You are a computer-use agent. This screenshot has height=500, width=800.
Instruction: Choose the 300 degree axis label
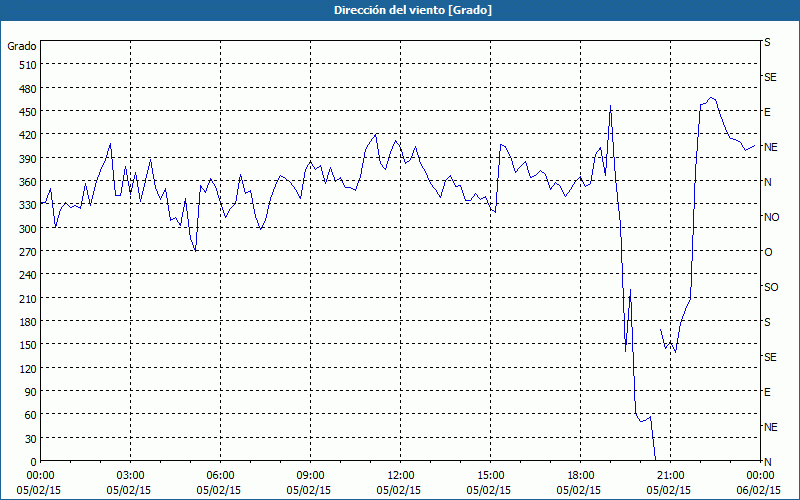(29, 229)
